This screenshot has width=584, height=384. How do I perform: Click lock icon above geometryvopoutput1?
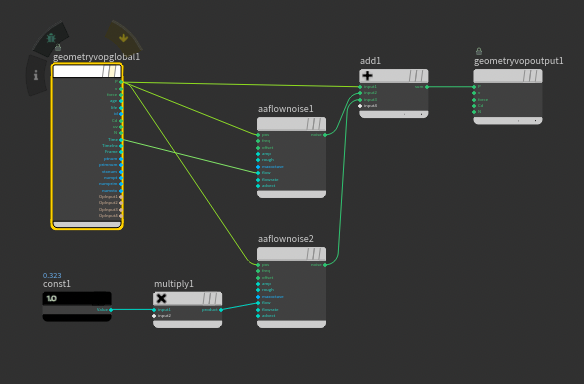click(x=479, y=51)
